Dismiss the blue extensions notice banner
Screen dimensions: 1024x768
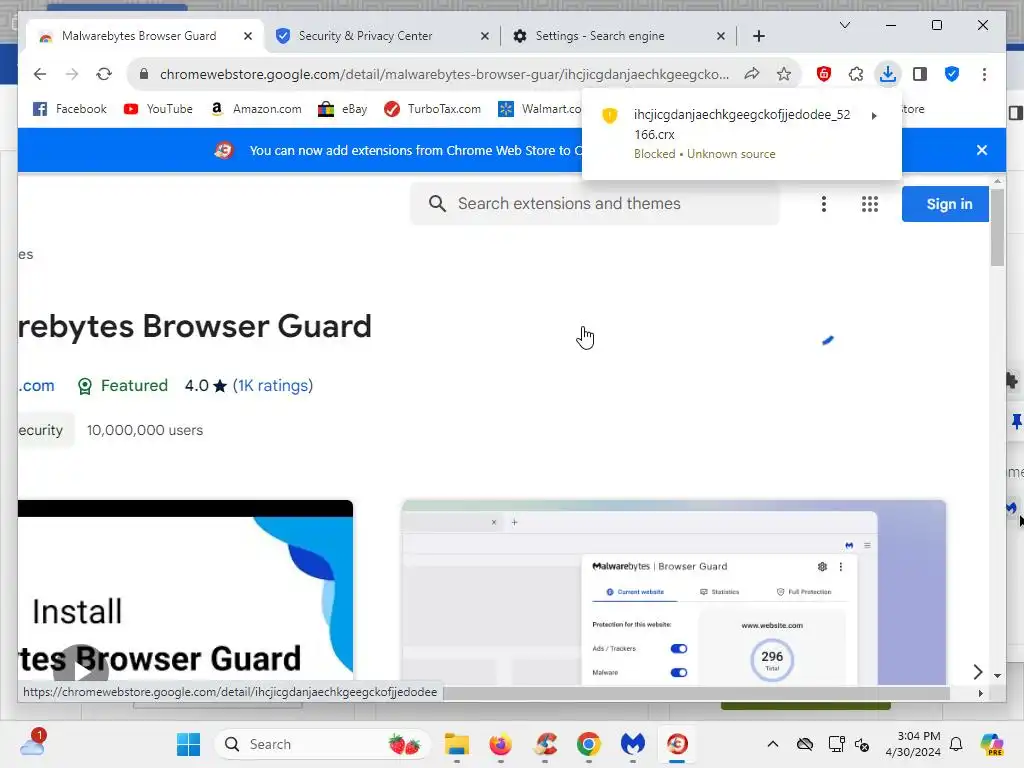coord(982,150)
